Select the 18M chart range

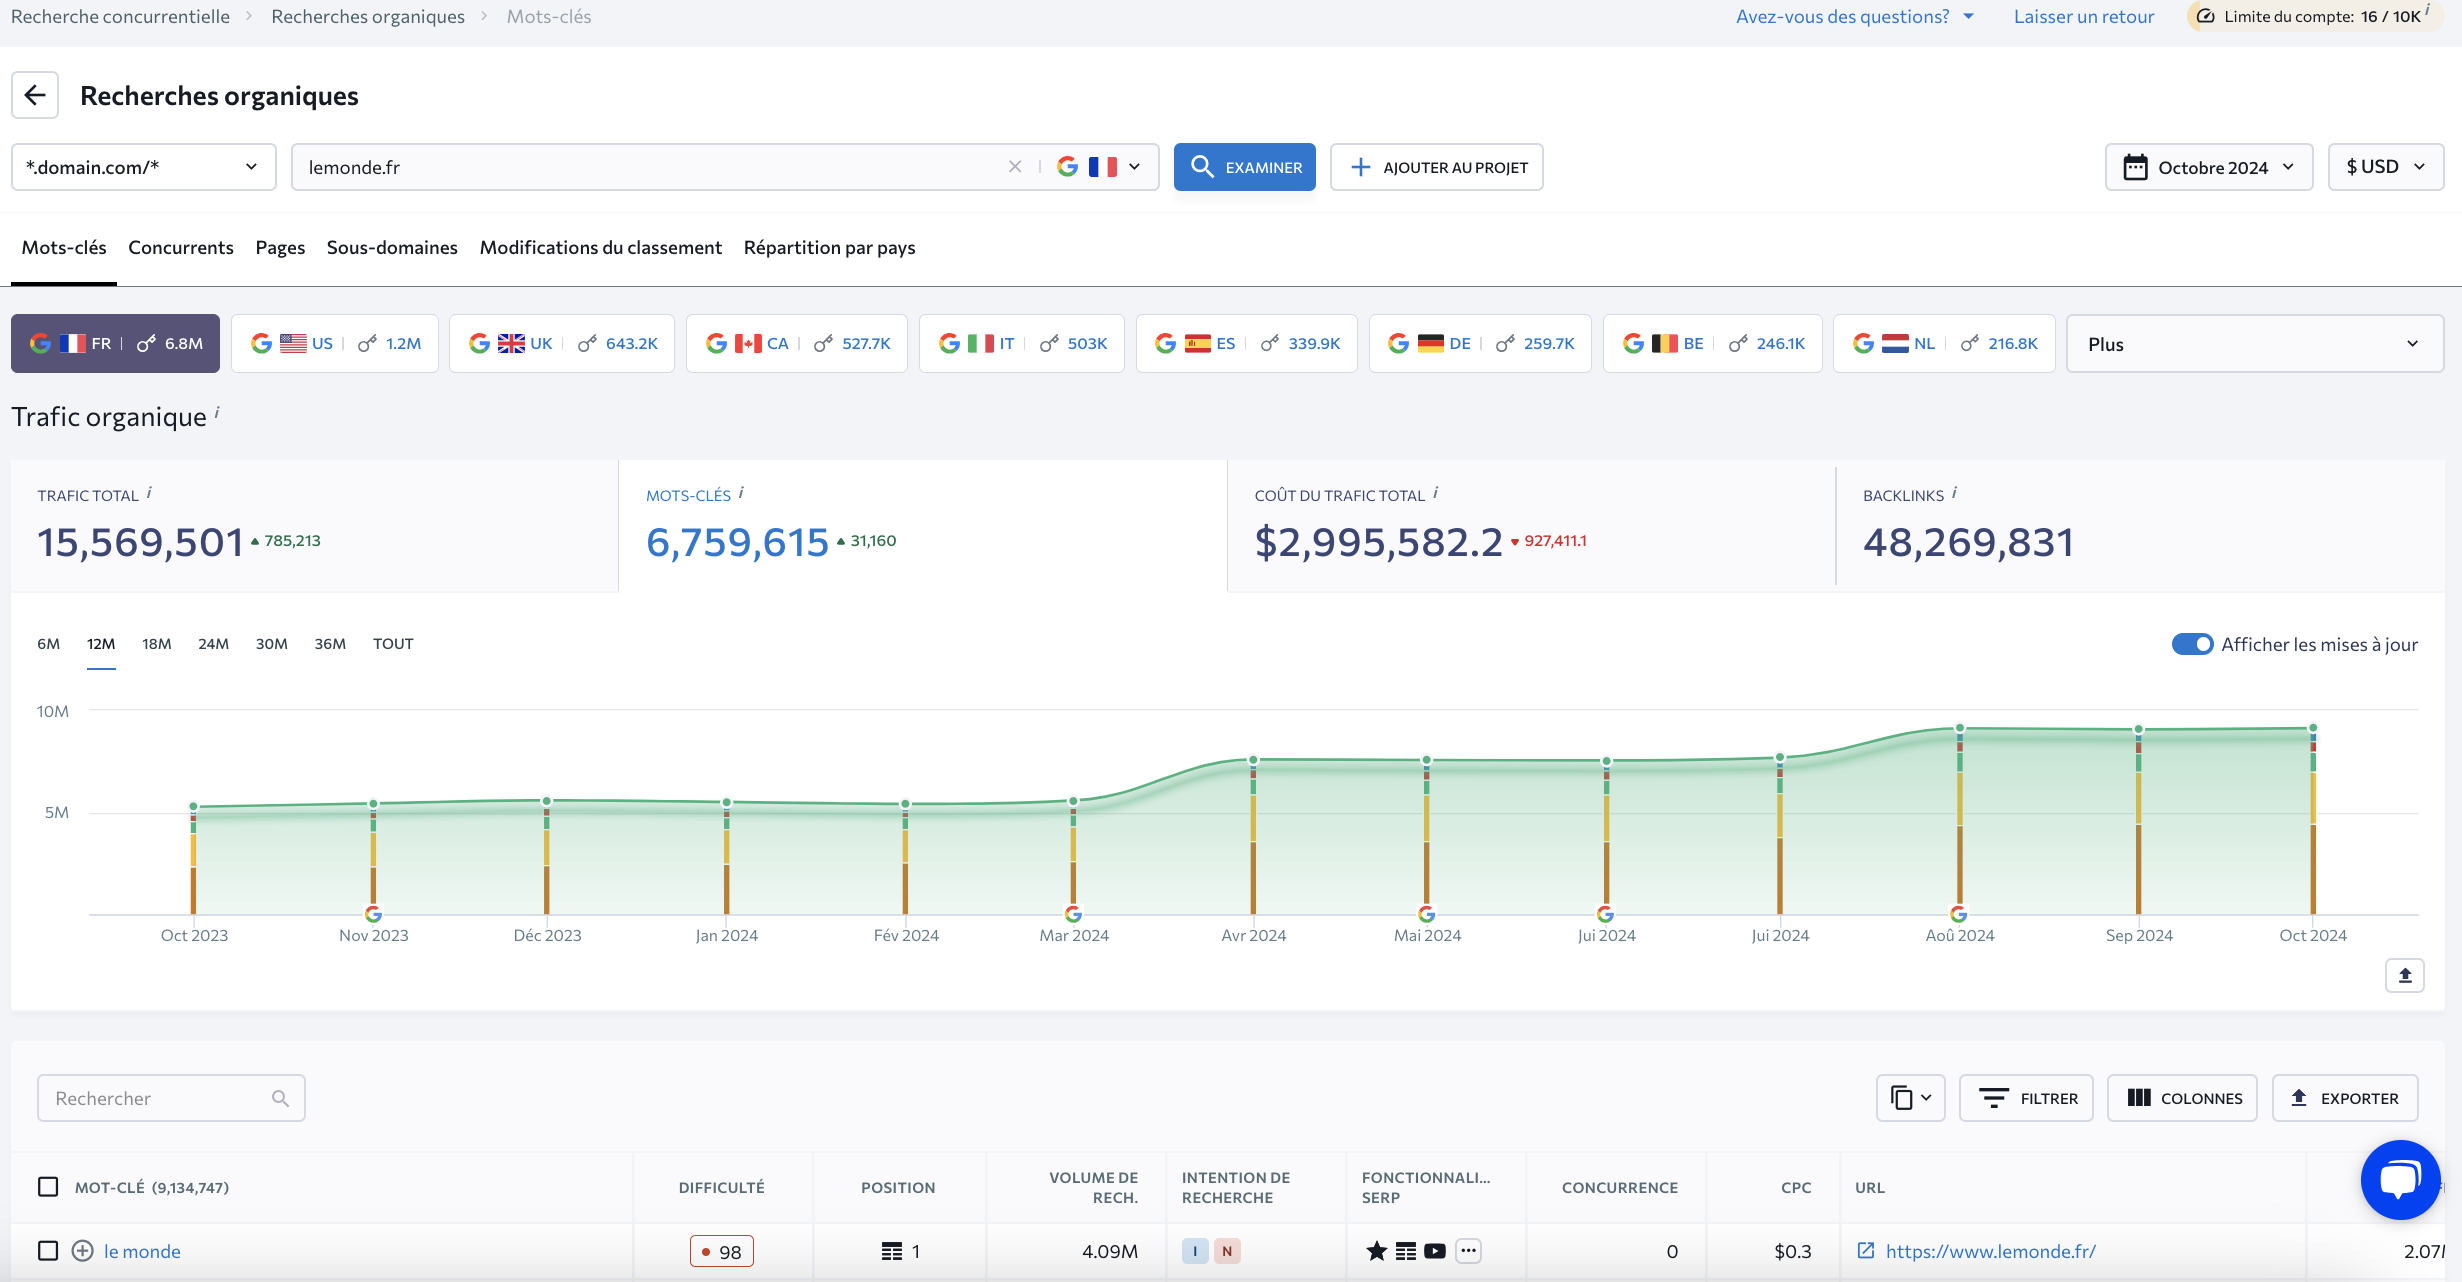coord(156,643)
